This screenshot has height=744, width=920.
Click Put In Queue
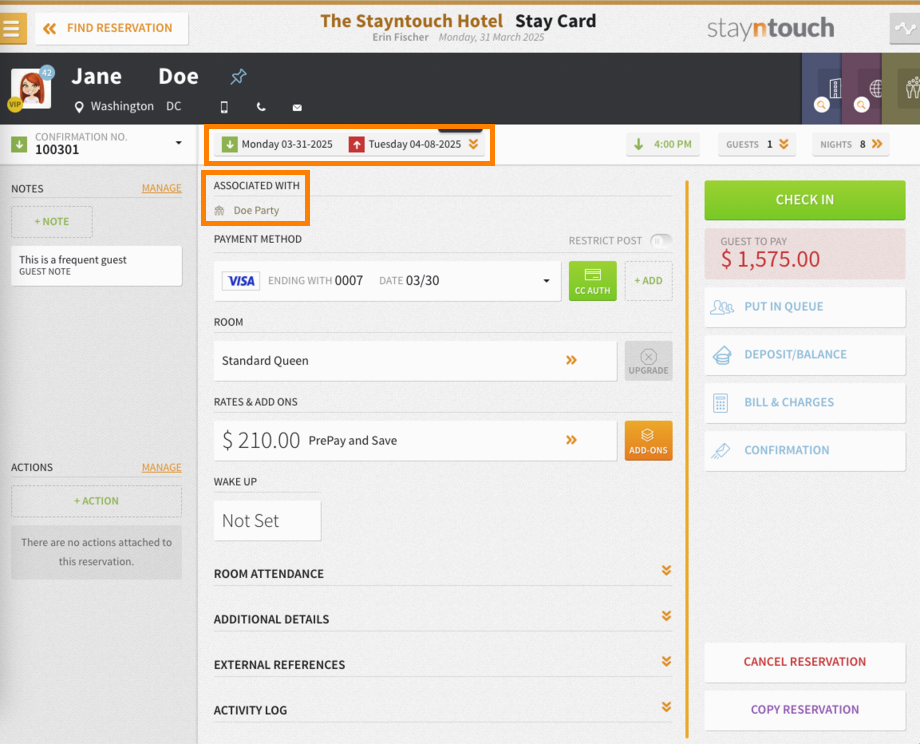pyautogui.click(x=804, y=307)
